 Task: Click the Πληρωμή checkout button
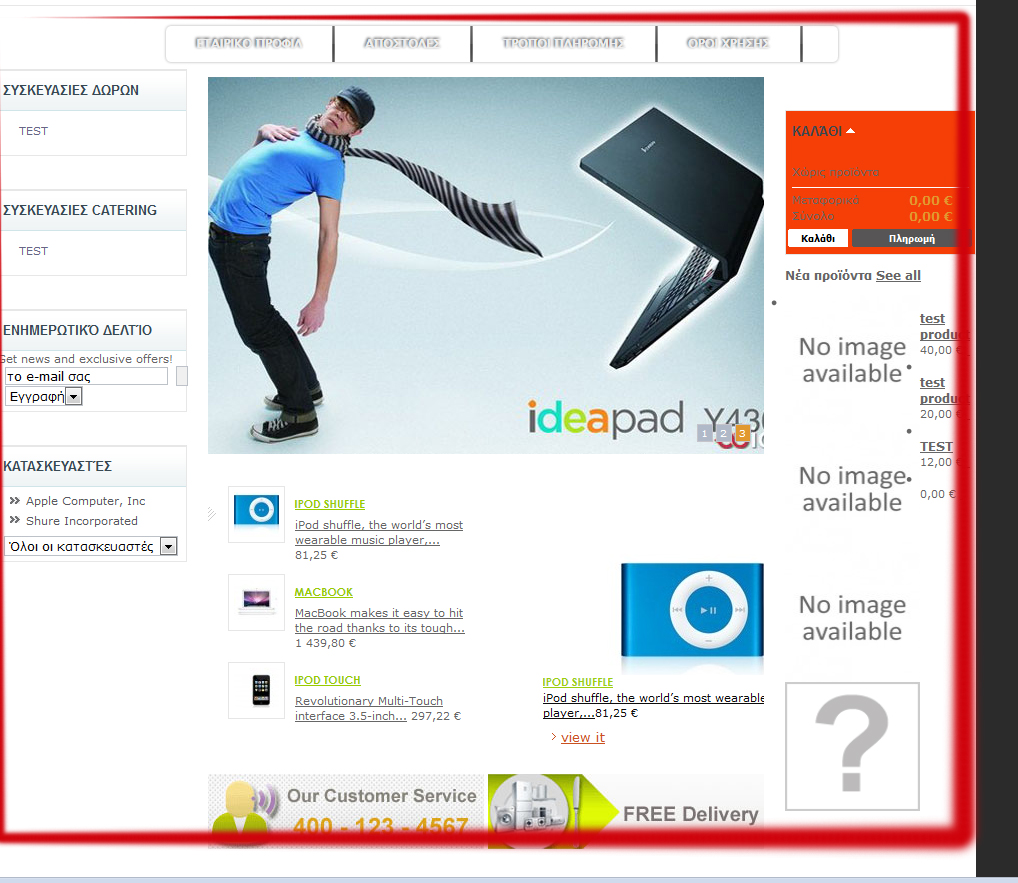tap(912, 238)
